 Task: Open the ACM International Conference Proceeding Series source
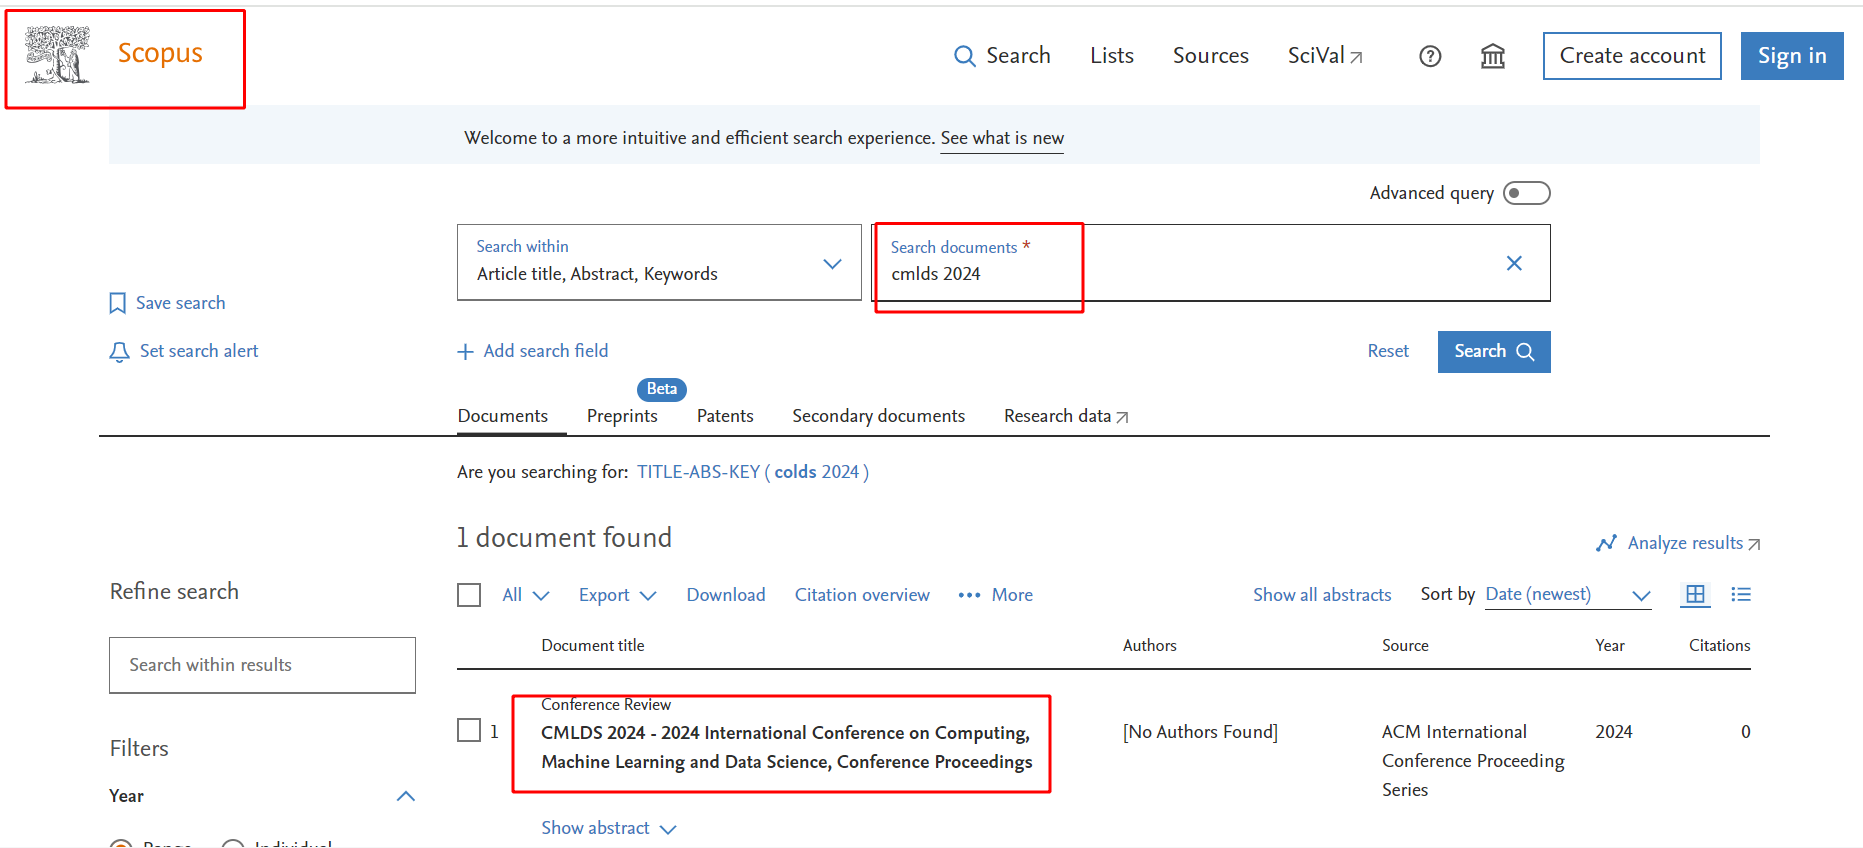click(1473, 761)
